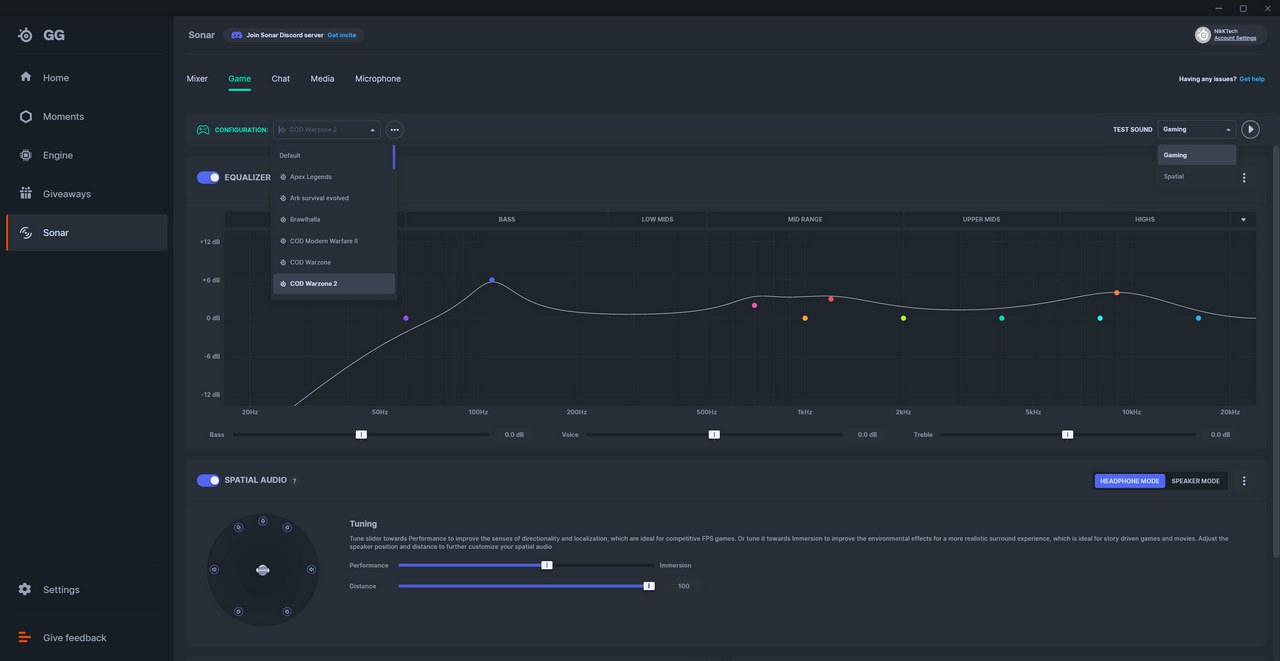Click the Treble slider handle
This screenshot has width=1280, height=661.
(x=1067, y=435)
